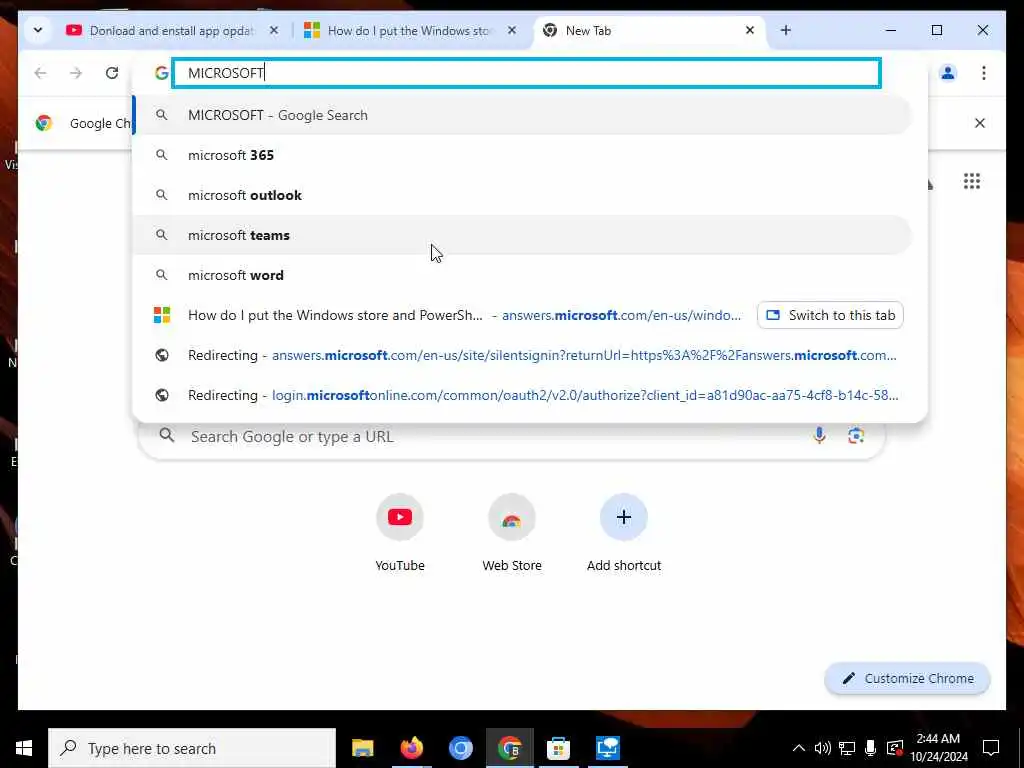This screenshot has width=1024, height=768.
Task: Open the Web Store shortcut
Action: (512, 532)
